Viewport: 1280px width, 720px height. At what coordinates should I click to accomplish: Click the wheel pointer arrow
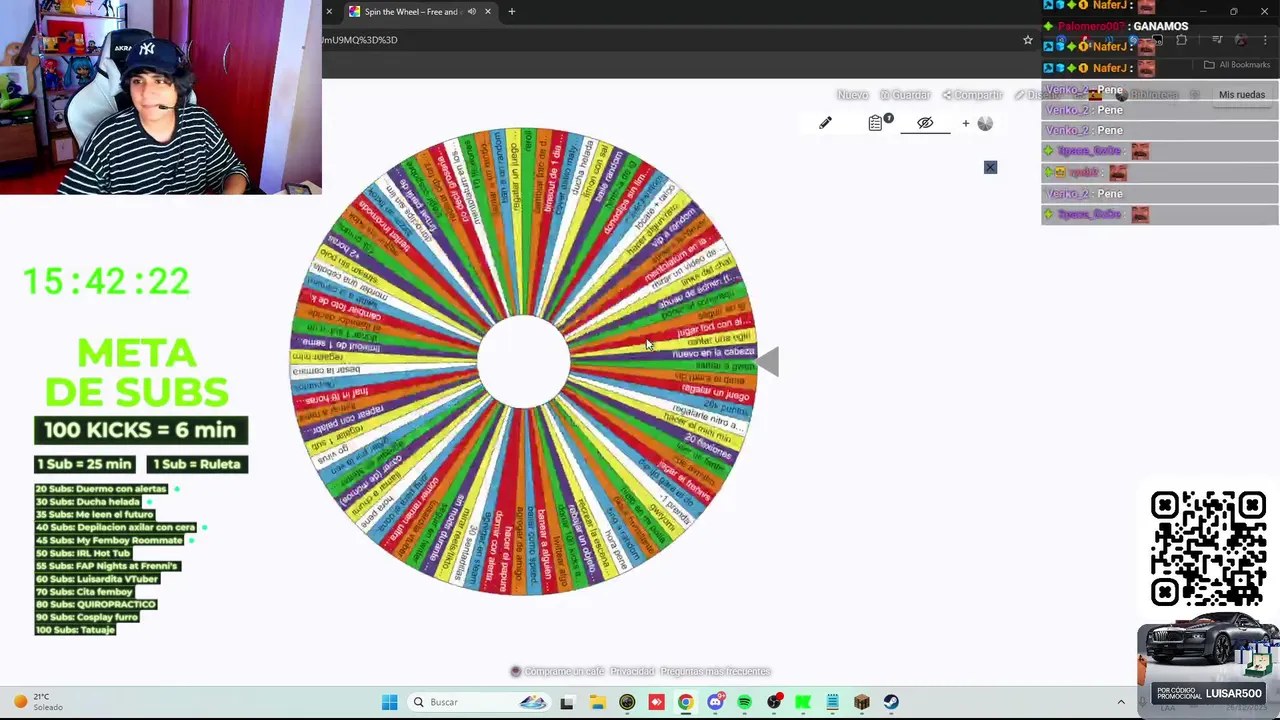point(767,361)
